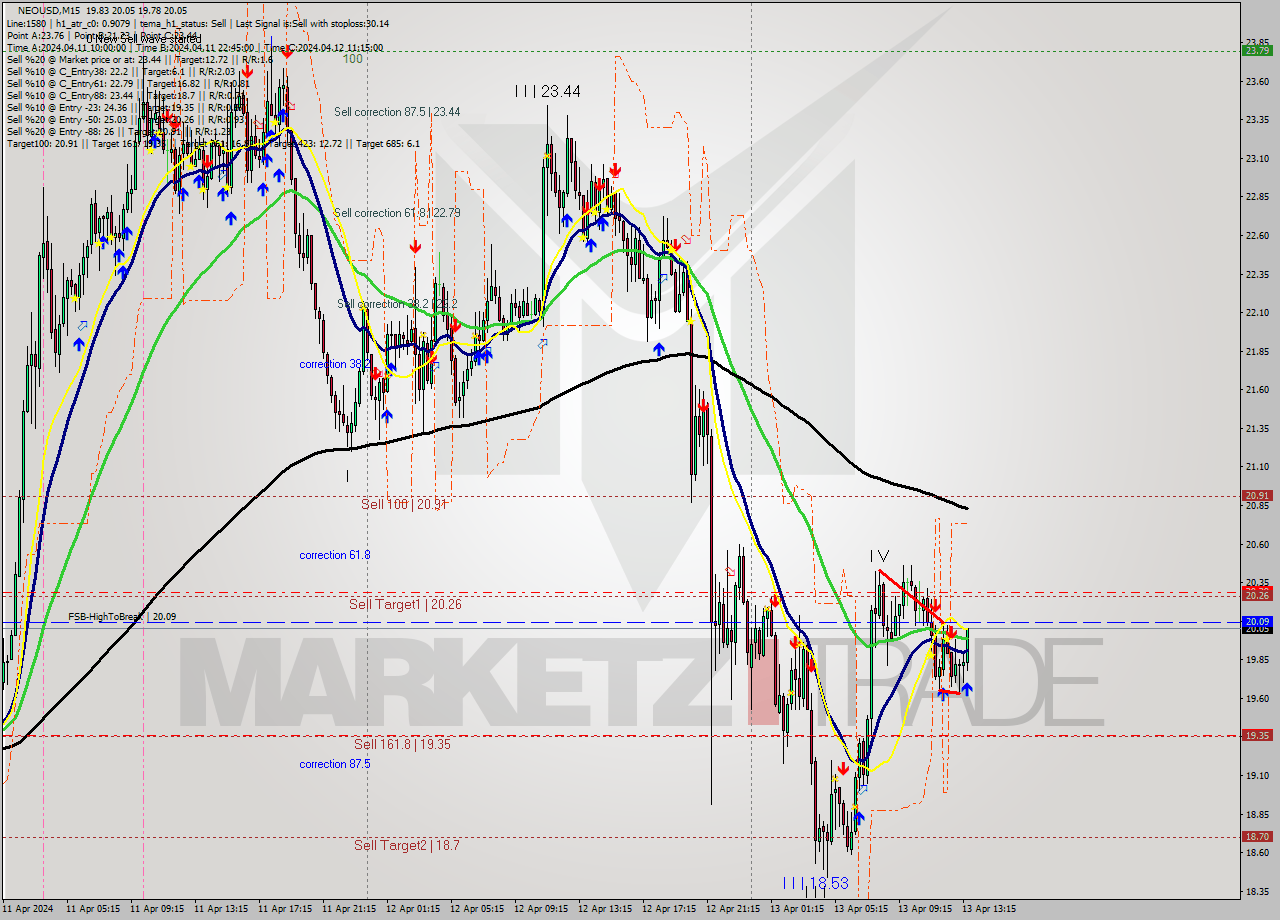Viewport: 1280px width, 920px height.
Task: Click the red 20.26 price tag on axis
Action: [x=1257, y=595]
